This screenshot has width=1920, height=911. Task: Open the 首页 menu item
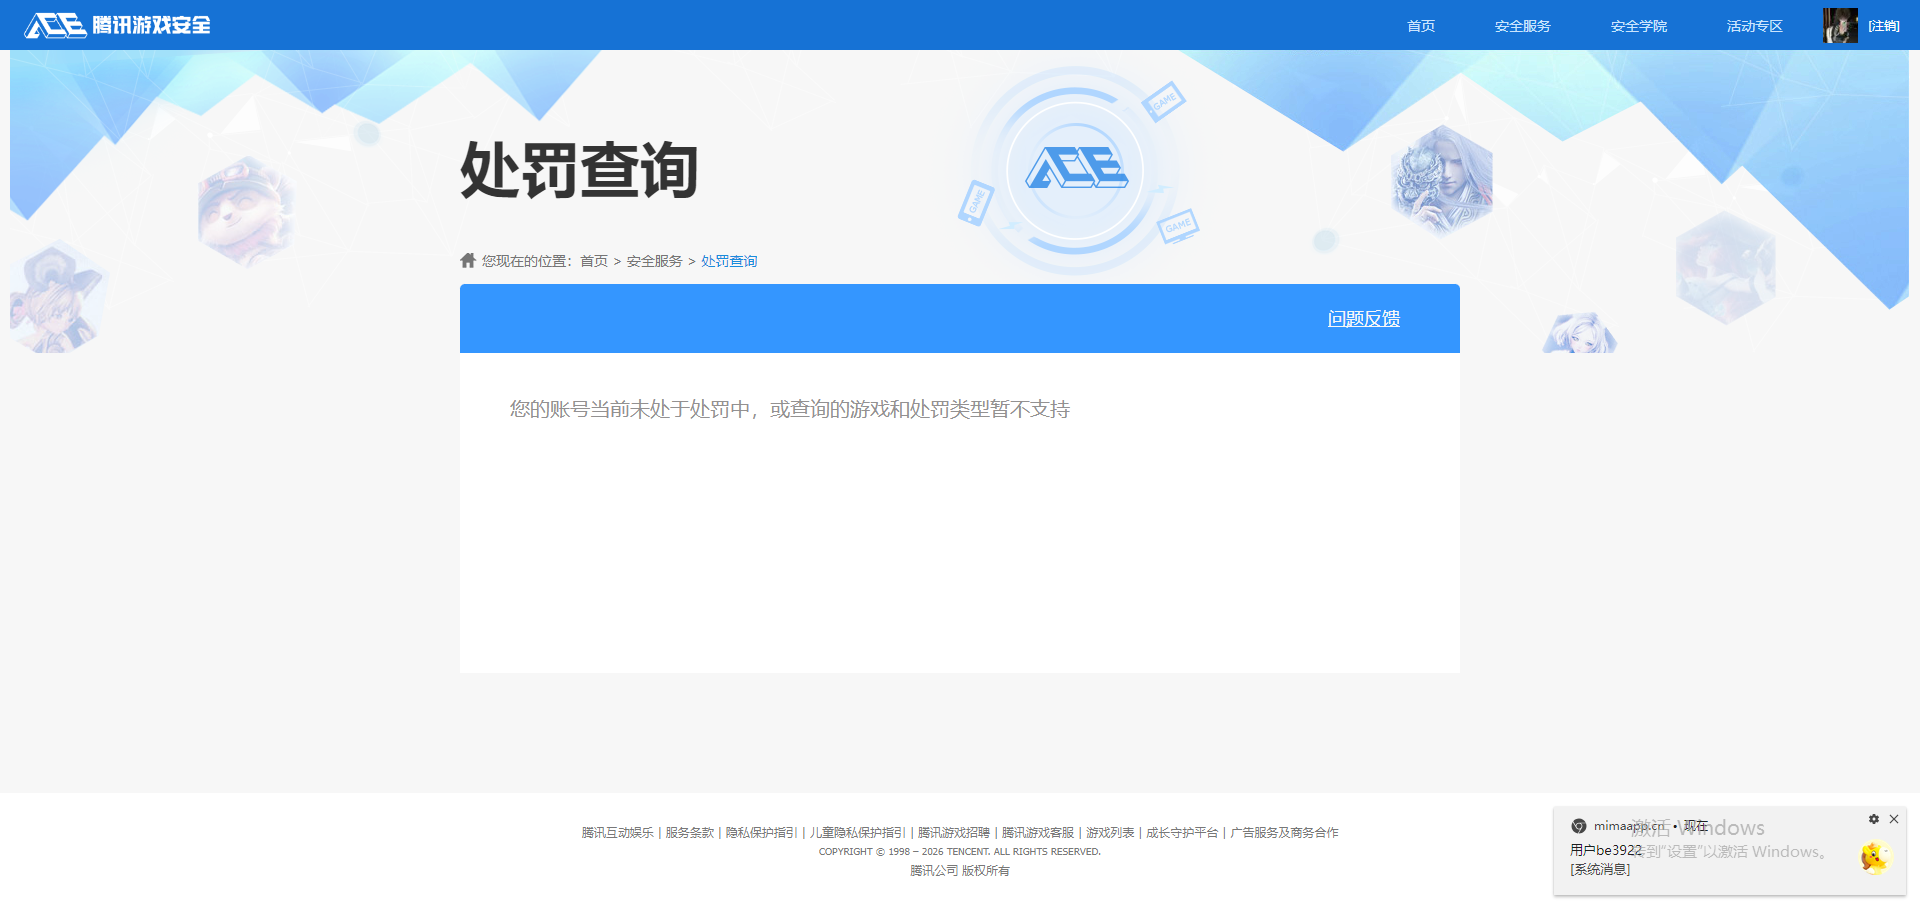coord(1420,25)
